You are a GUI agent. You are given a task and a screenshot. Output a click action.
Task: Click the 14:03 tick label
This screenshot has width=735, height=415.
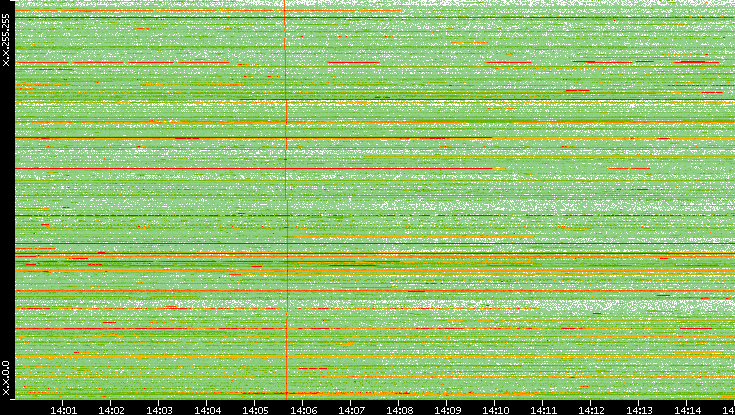[x=159, y=410]
